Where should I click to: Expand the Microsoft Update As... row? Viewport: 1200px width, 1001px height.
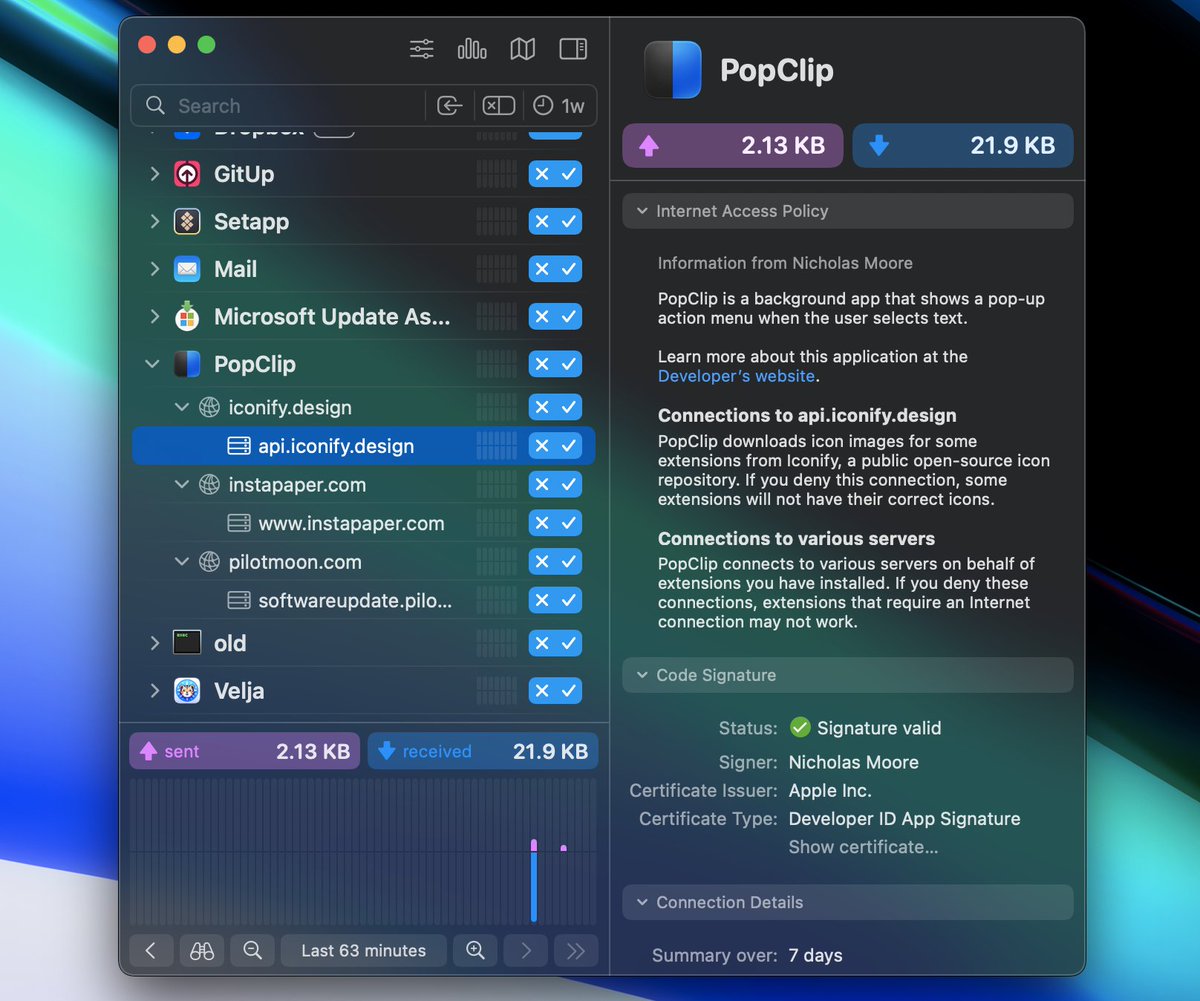pos(154,316)
